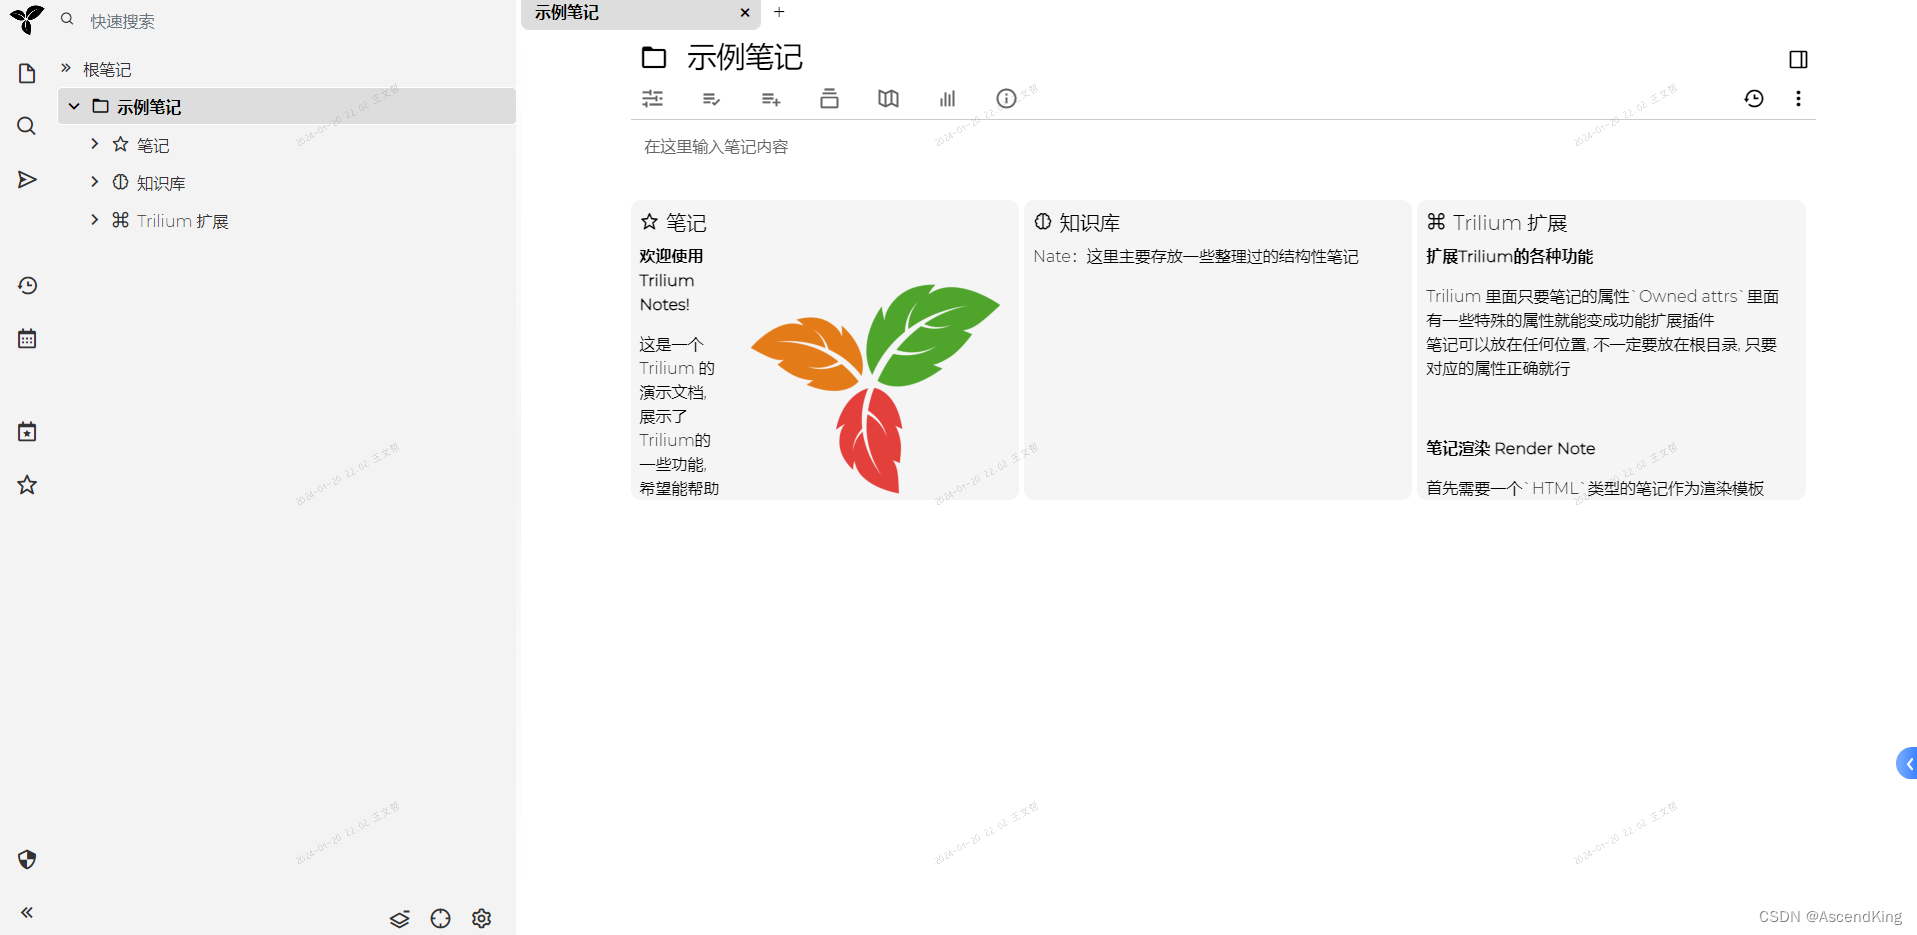Click the protected session shield icon
Viewport: 1917px width, 935px height.
[x=27, y=859]
